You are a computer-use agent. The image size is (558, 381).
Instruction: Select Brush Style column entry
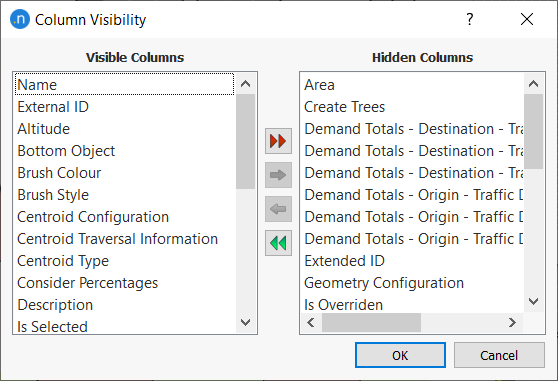pyautogui.click(x=125, y=195)
